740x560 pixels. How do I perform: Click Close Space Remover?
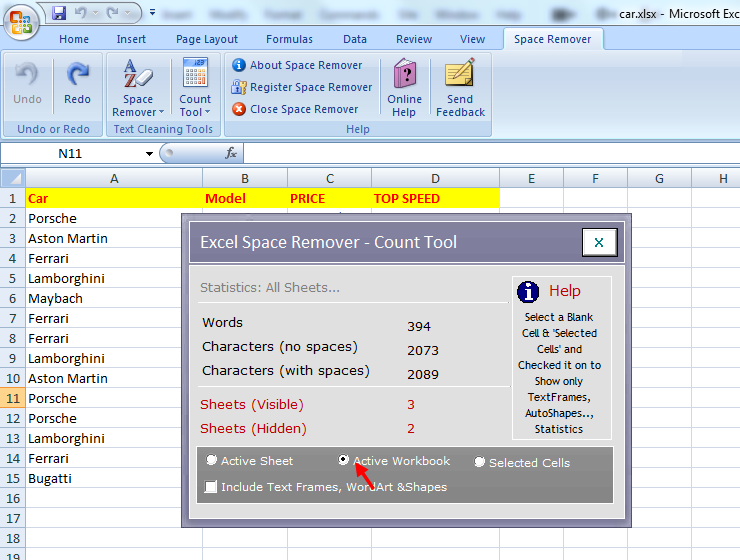click(x=295, y=109)
